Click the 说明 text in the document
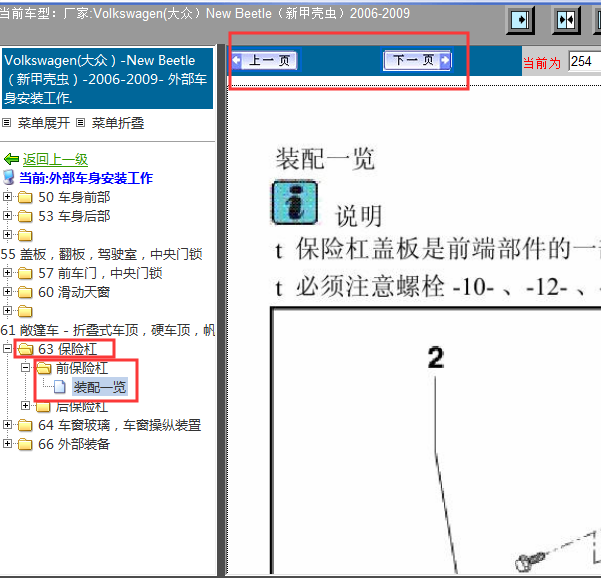 click(x=359, y=216)
